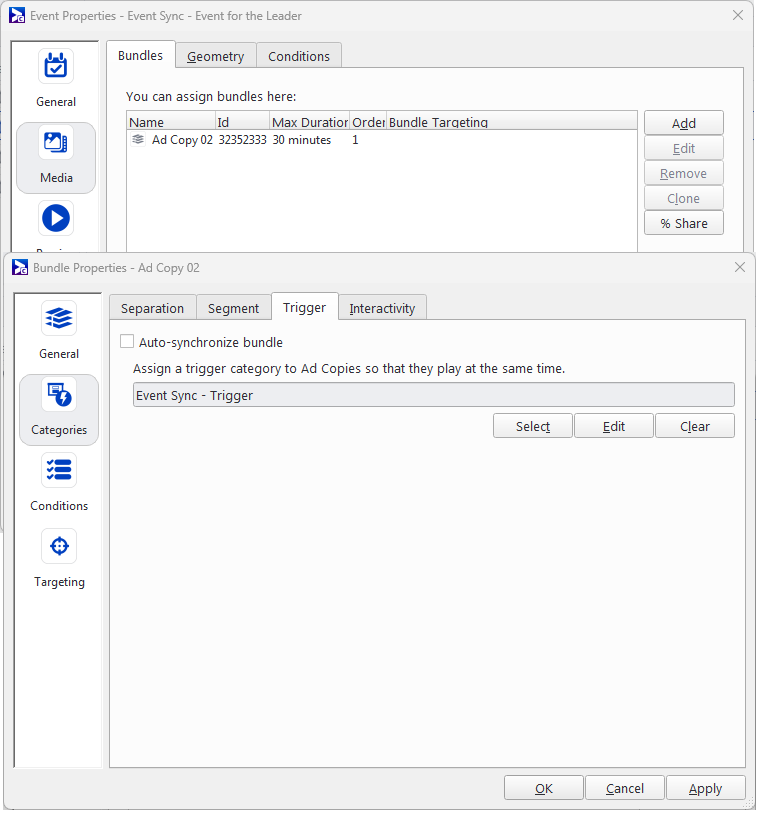
Task: Click the Event Sync - Trigger field
Action: [x=433, y=395]
